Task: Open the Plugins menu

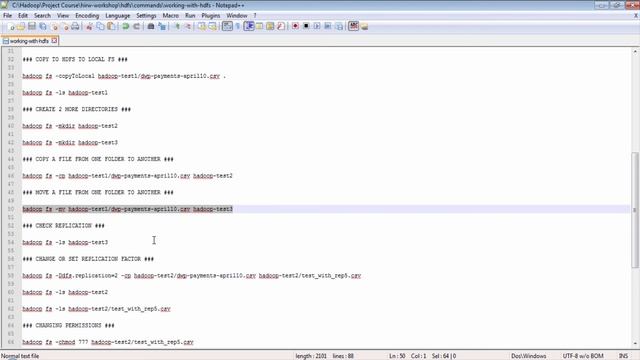Action: click(211, 16)
